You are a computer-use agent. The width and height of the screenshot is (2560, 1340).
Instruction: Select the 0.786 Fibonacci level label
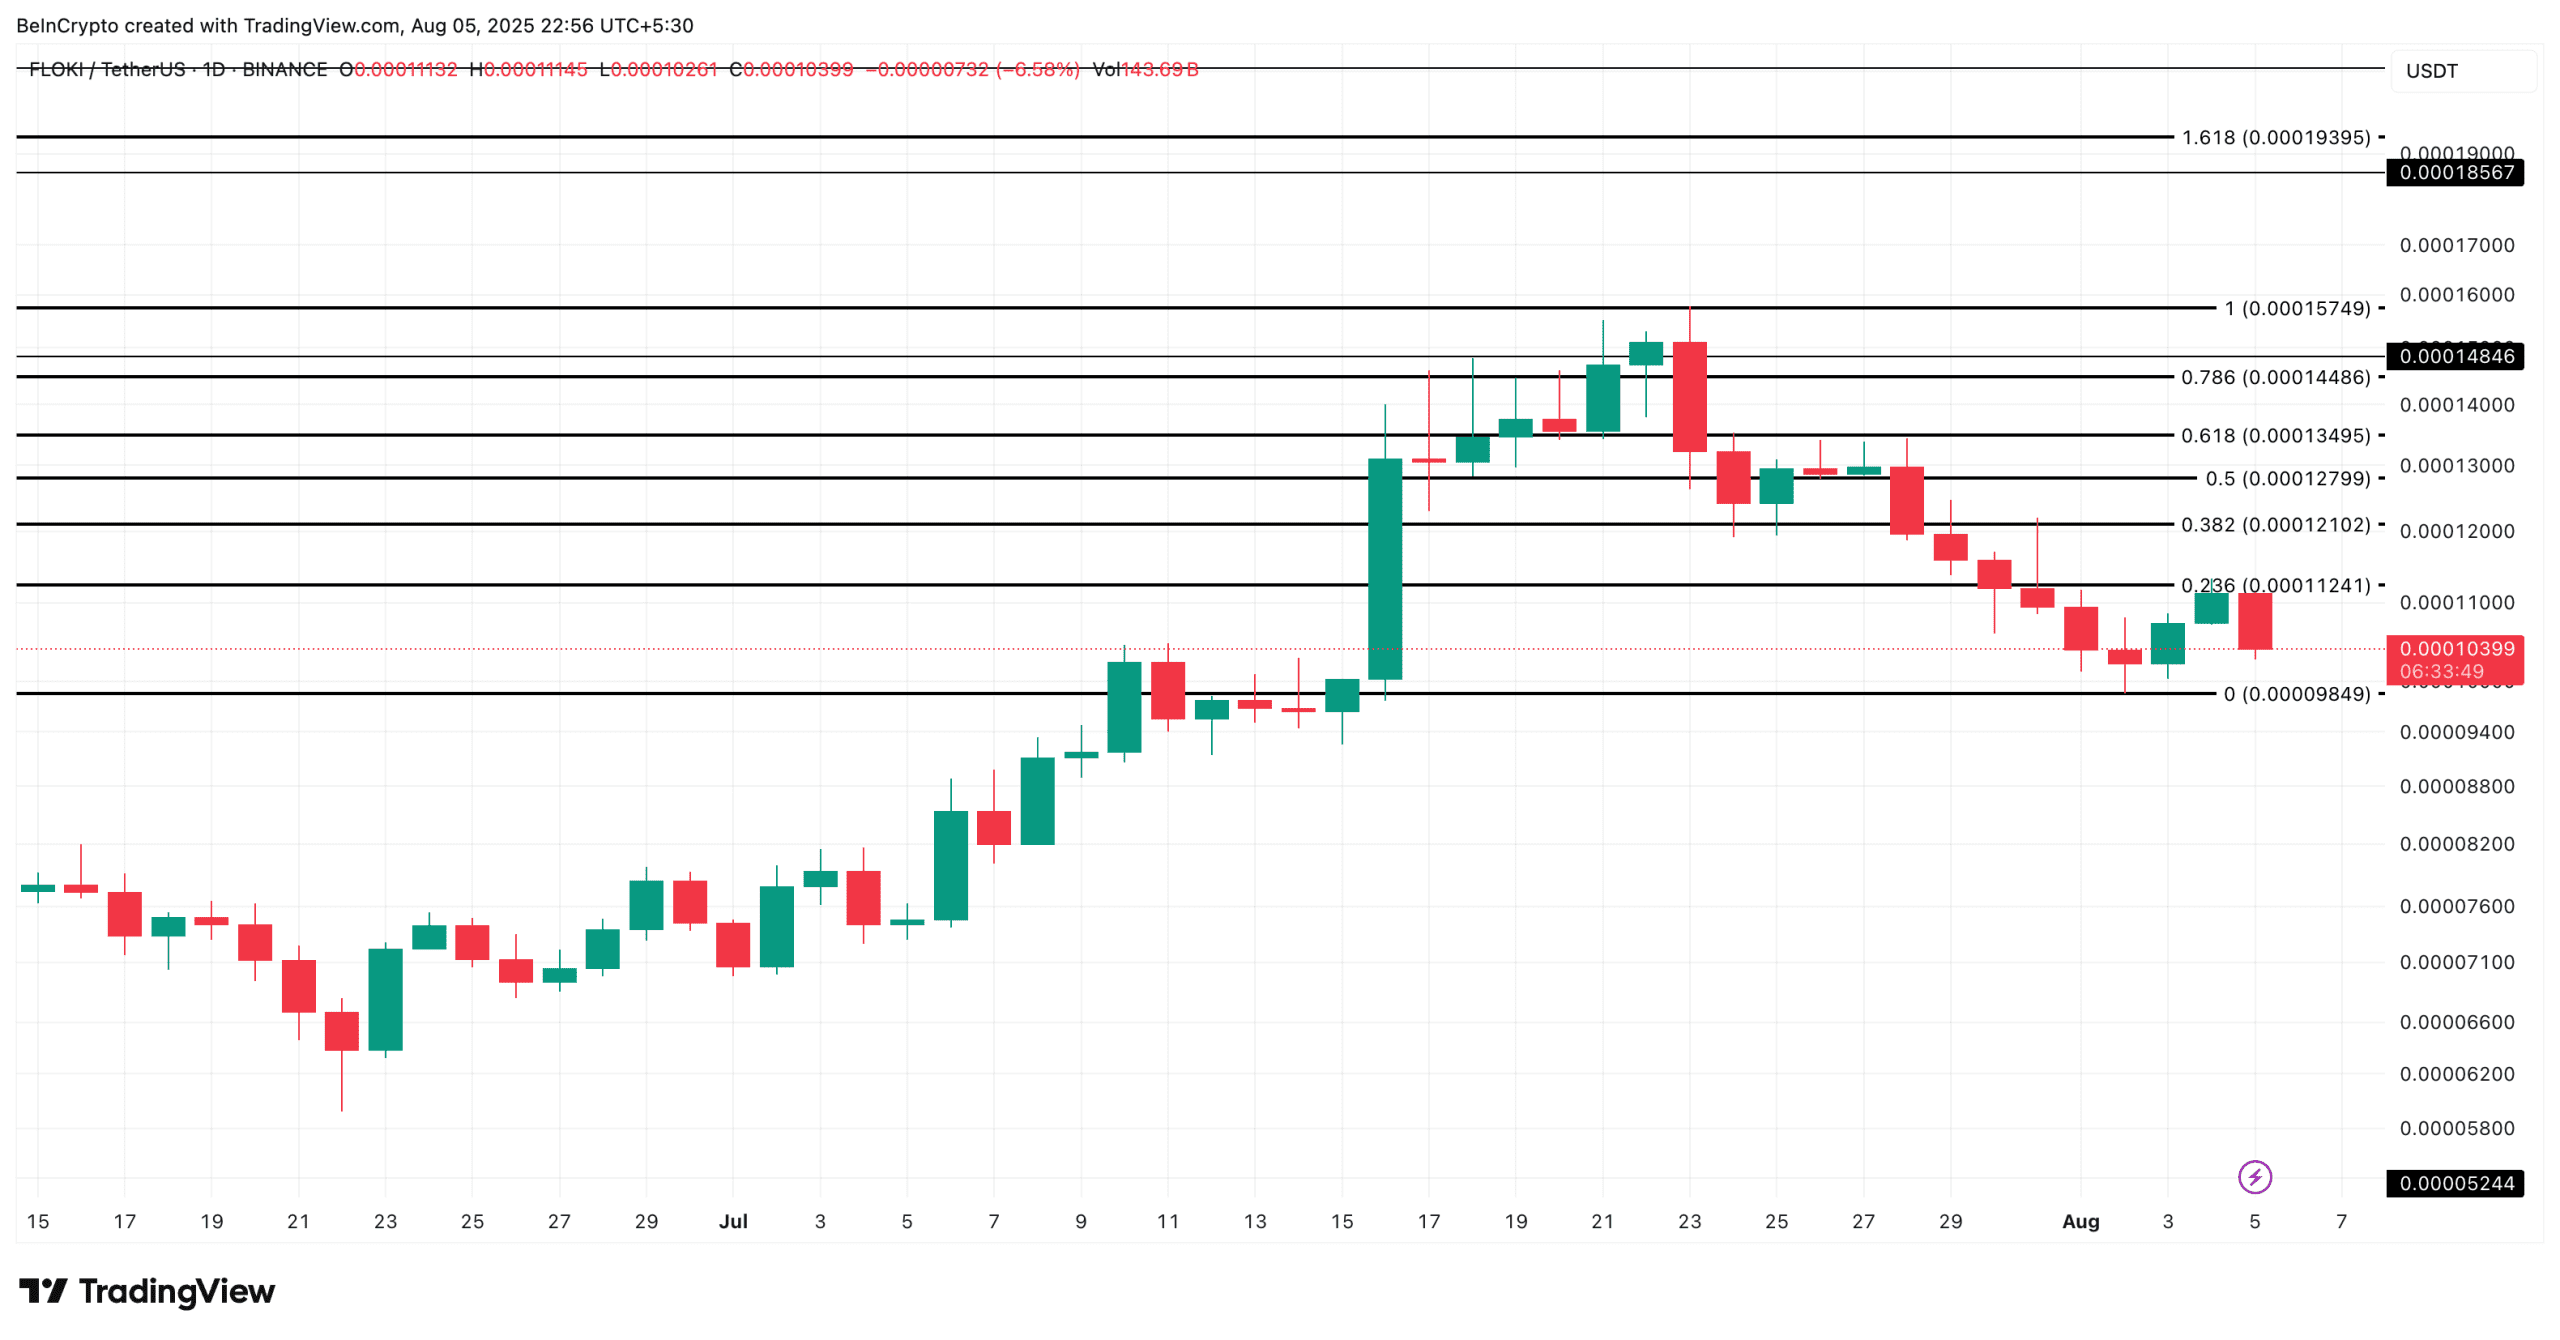[x=2275, y=377]
